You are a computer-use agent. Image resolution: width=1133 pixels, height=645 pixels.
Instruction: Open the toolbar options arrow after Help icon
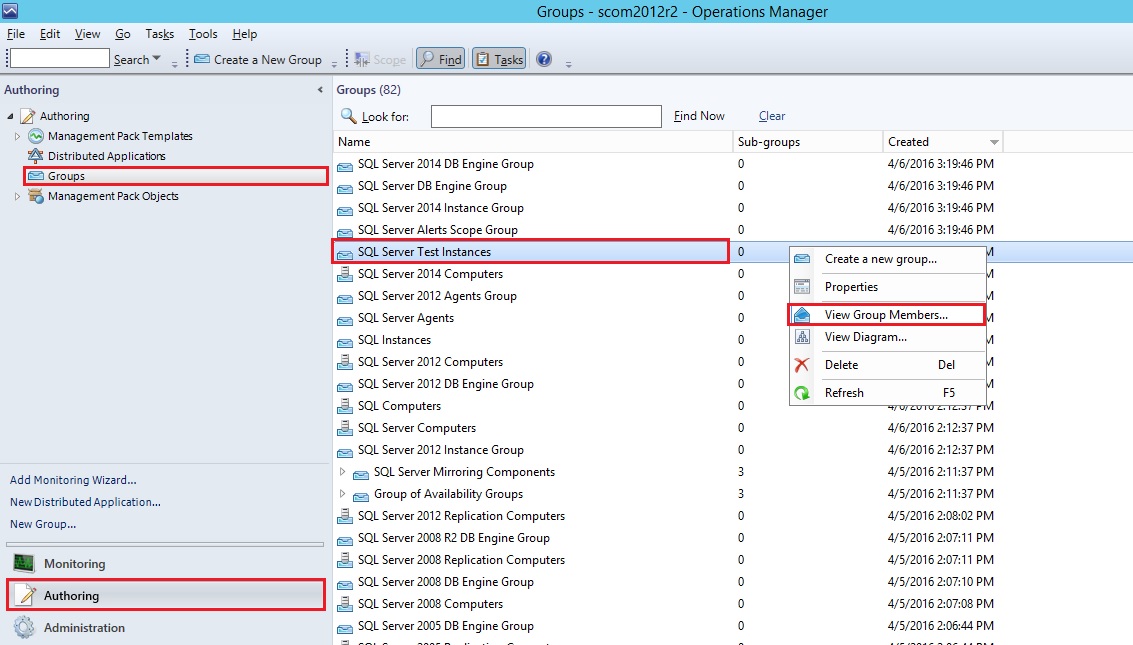point(569,64)
